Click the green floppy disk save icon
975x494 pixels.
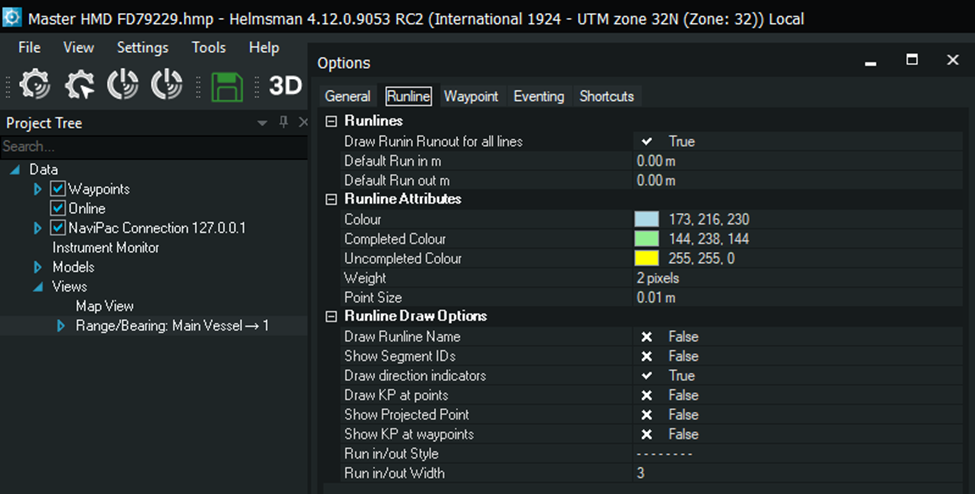click(x=227, y=86)
